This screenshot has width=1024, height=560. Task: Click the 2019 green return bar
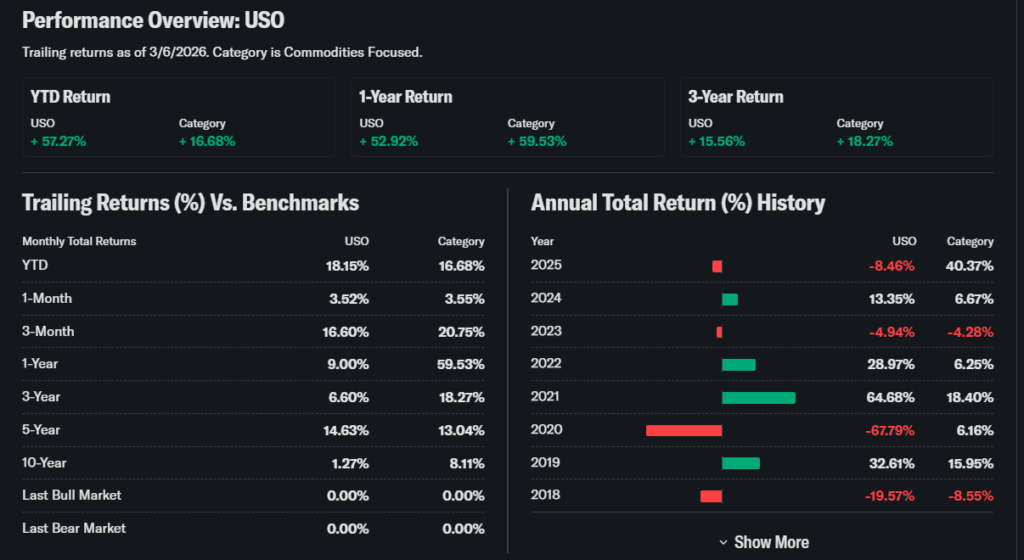[740, 463]
